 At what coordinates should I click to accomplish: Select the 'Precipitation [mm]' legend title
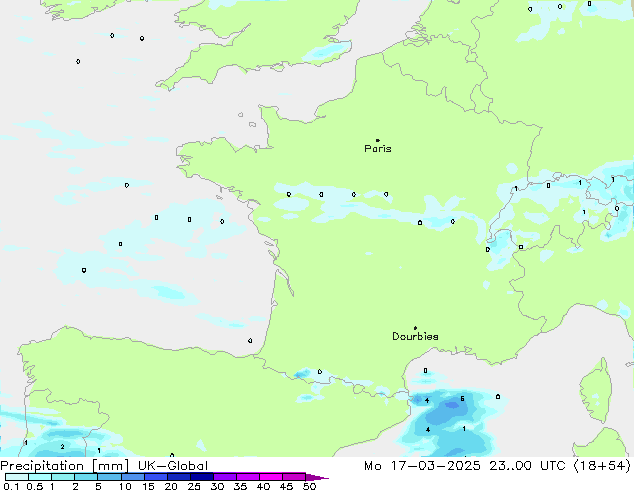point(65,466)
